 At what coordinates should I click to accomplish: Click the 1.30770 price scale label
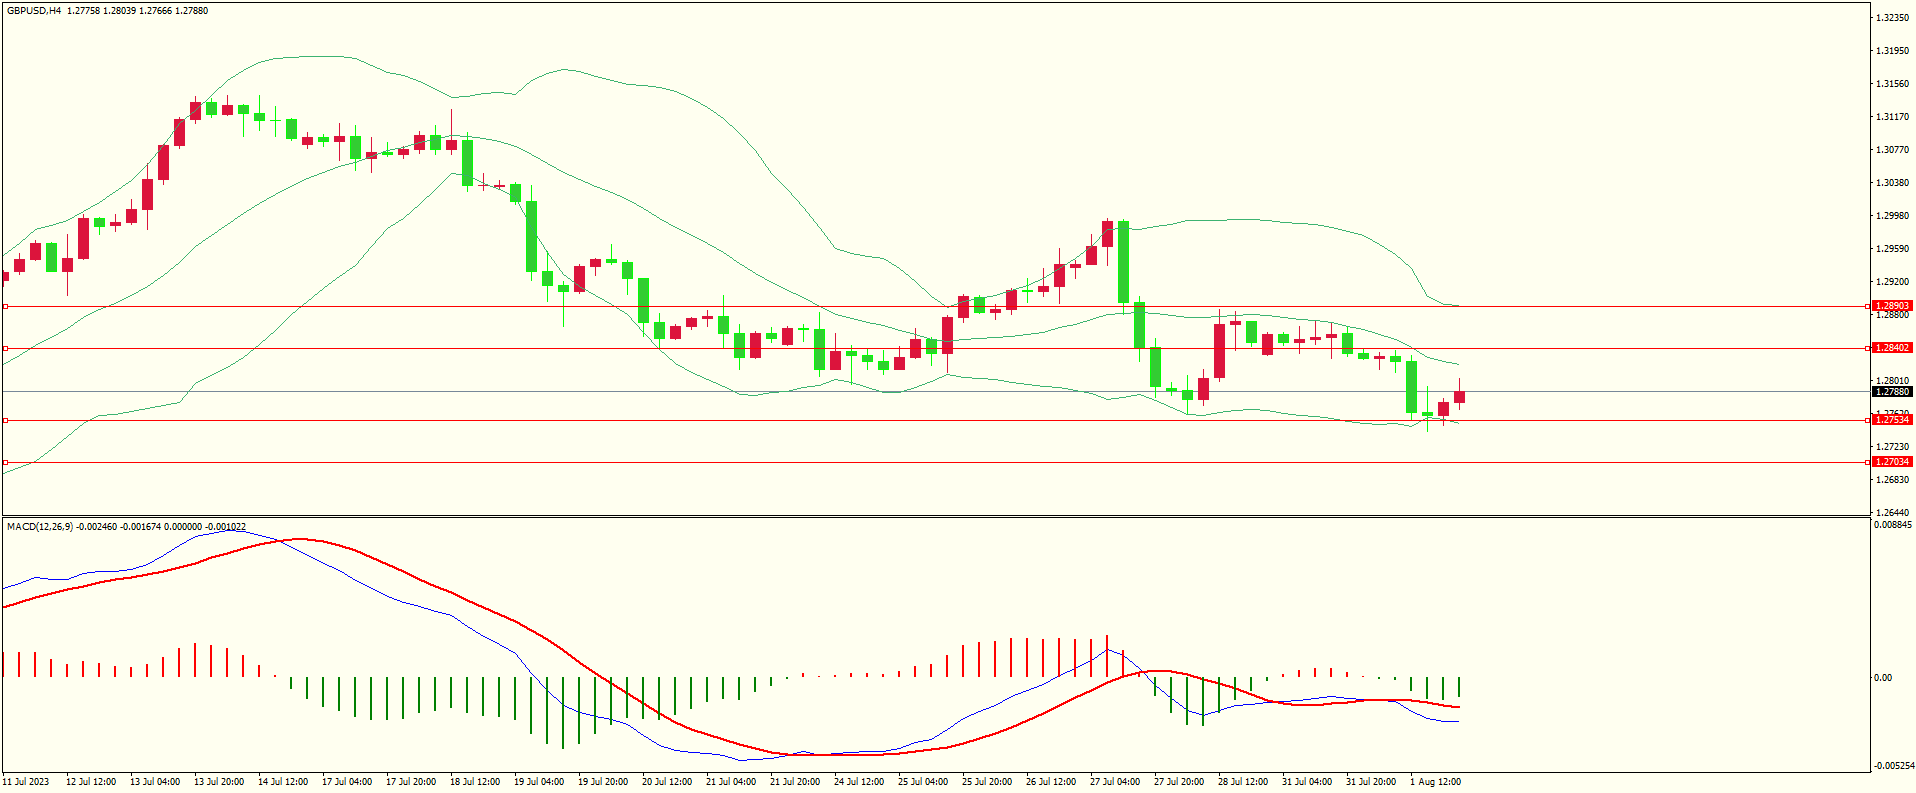(1892, 150)
